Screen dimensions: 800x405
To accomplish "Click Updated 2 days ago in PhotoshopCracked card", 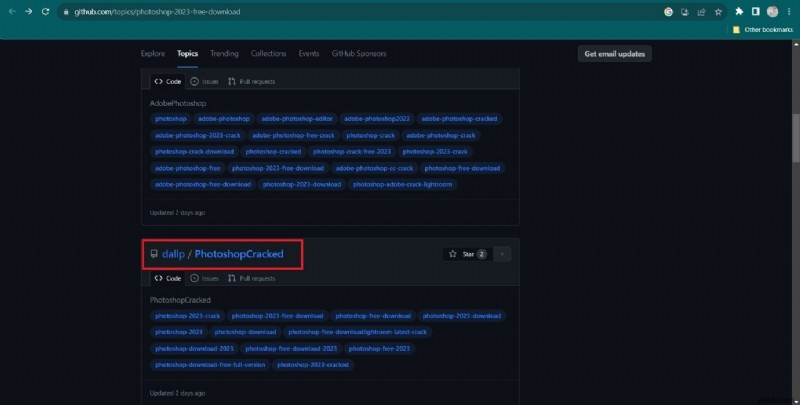I will [x=178, y=393].
